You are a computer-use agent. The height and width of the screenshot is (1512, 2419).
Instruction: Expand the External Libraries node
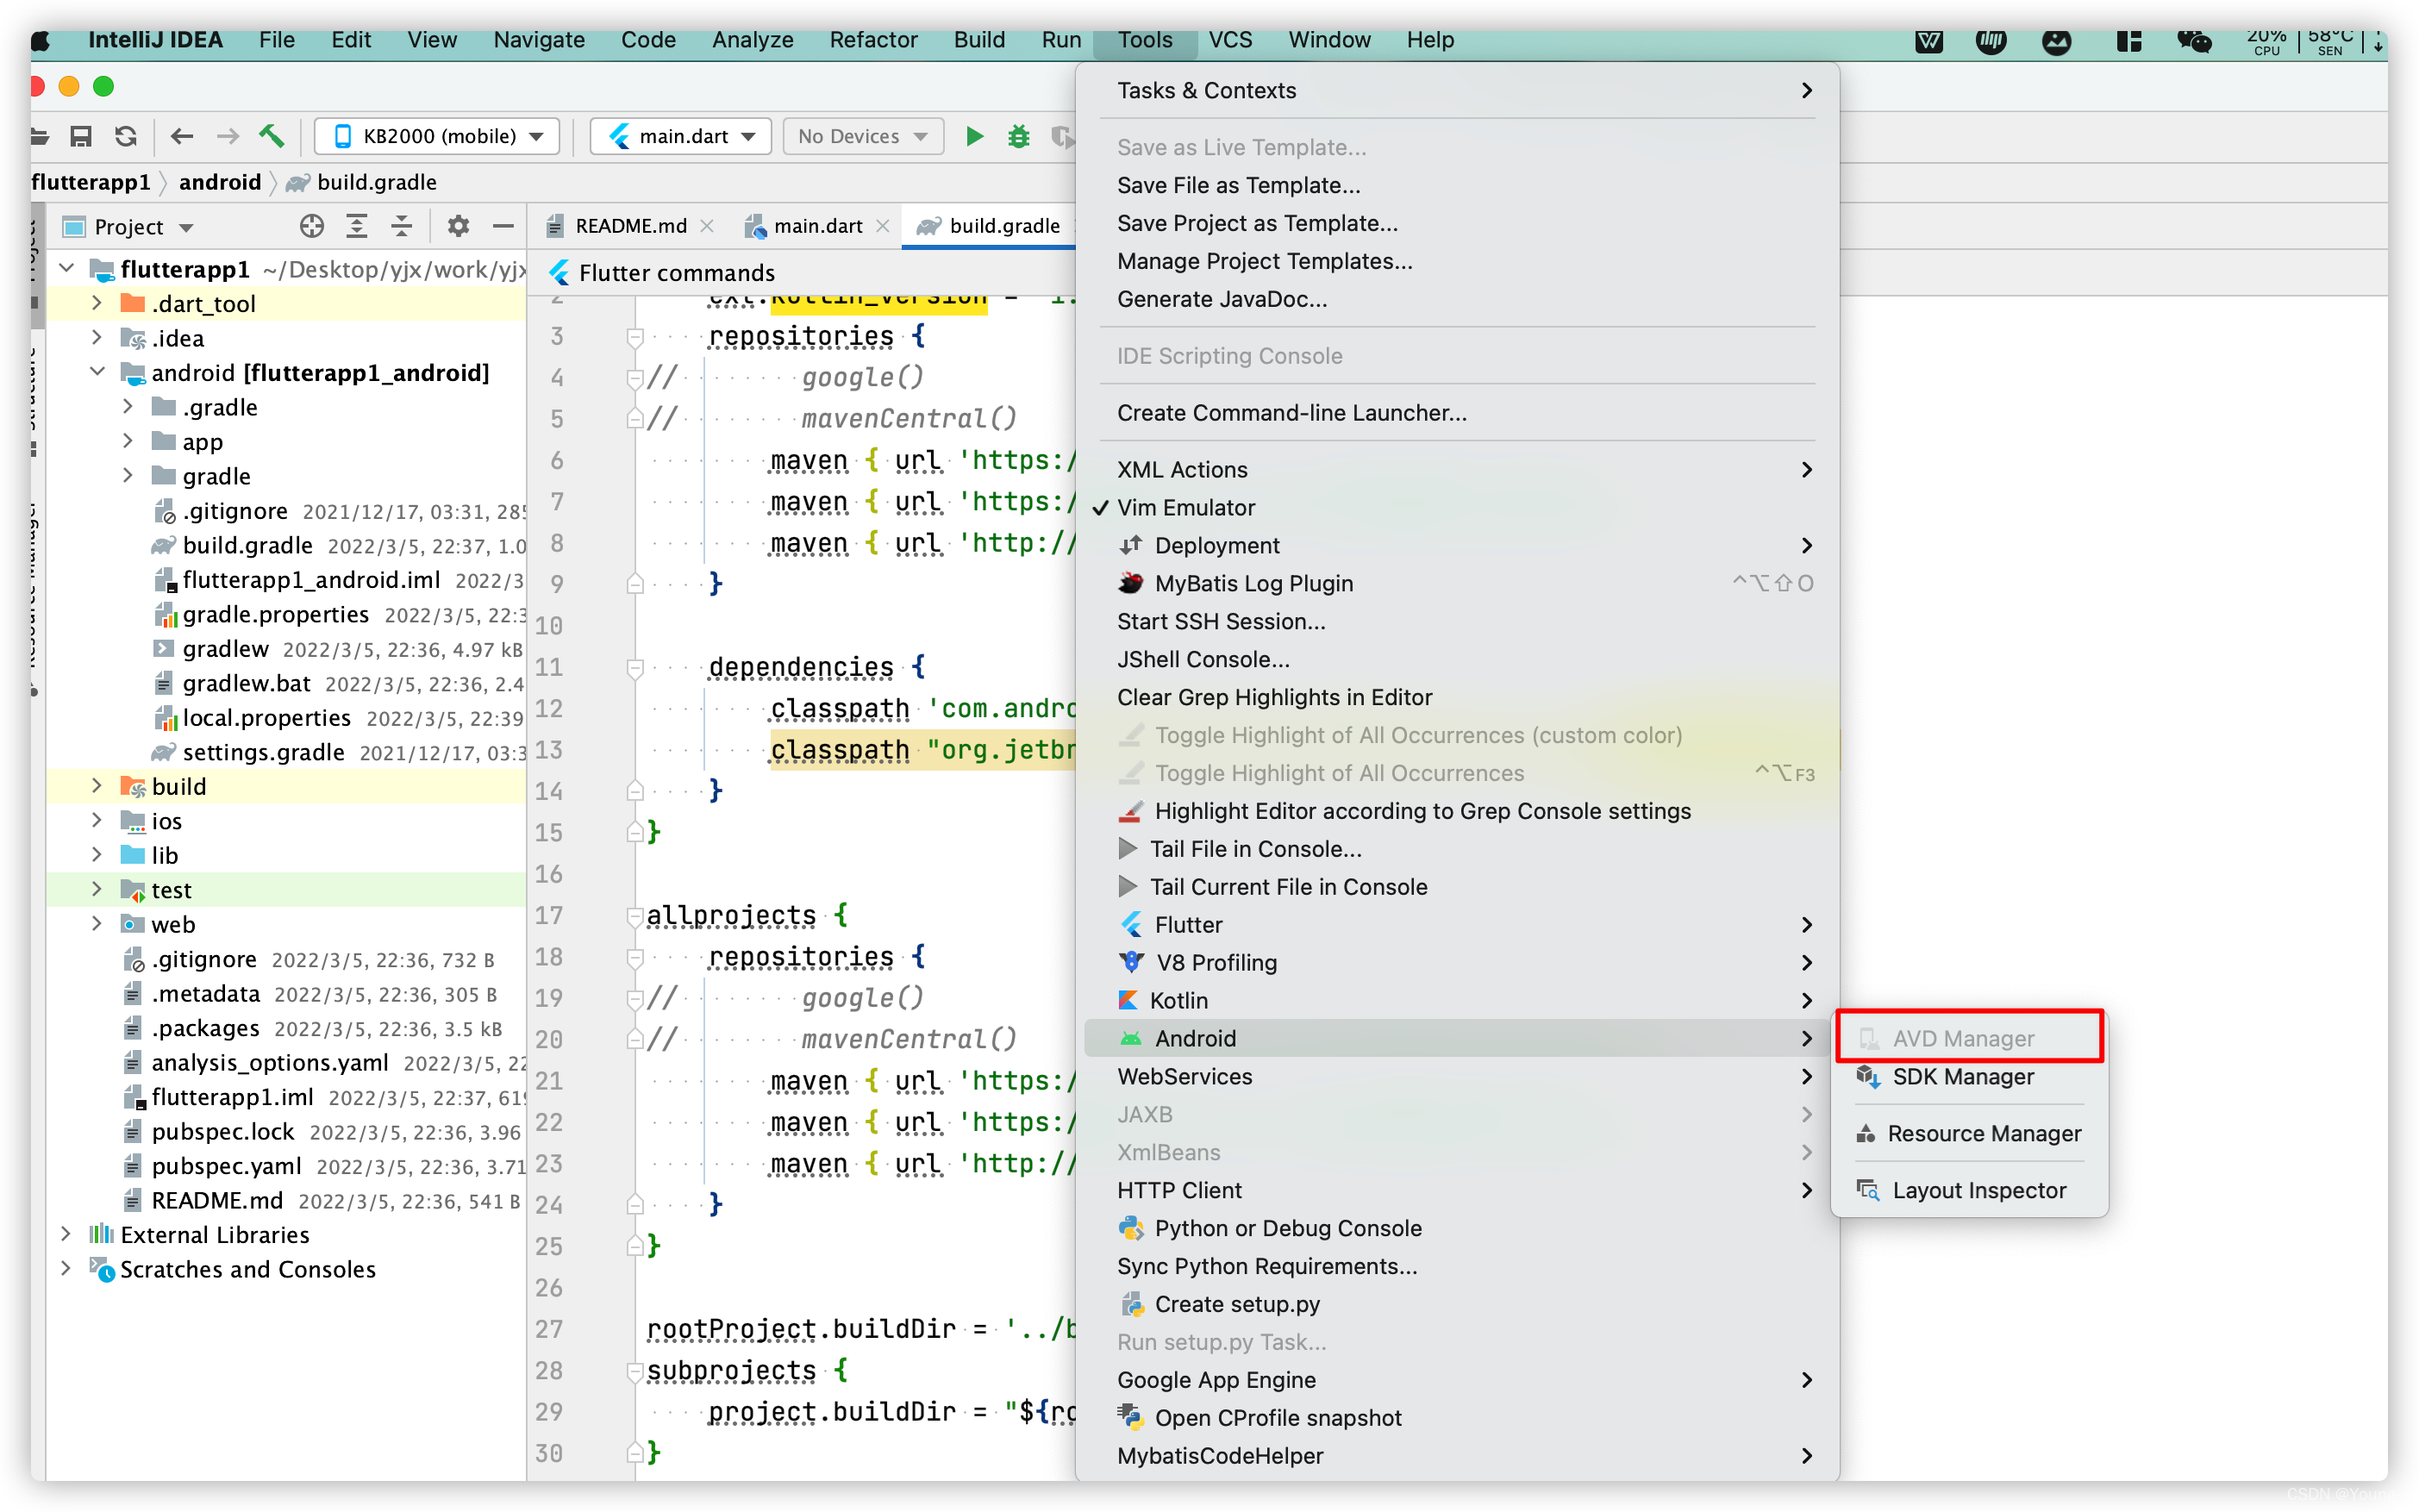[65, 1234]
